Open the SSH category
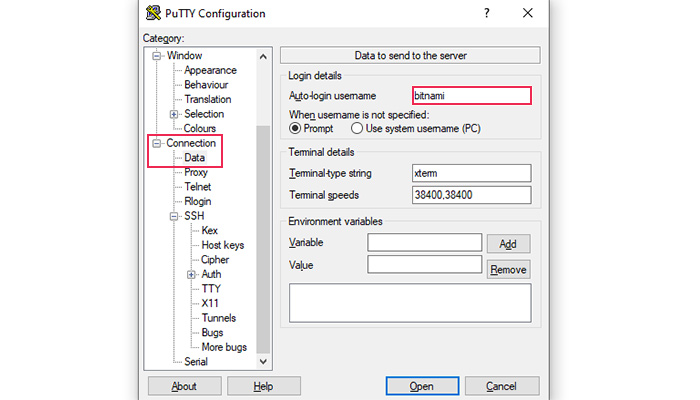 (194, 216)
